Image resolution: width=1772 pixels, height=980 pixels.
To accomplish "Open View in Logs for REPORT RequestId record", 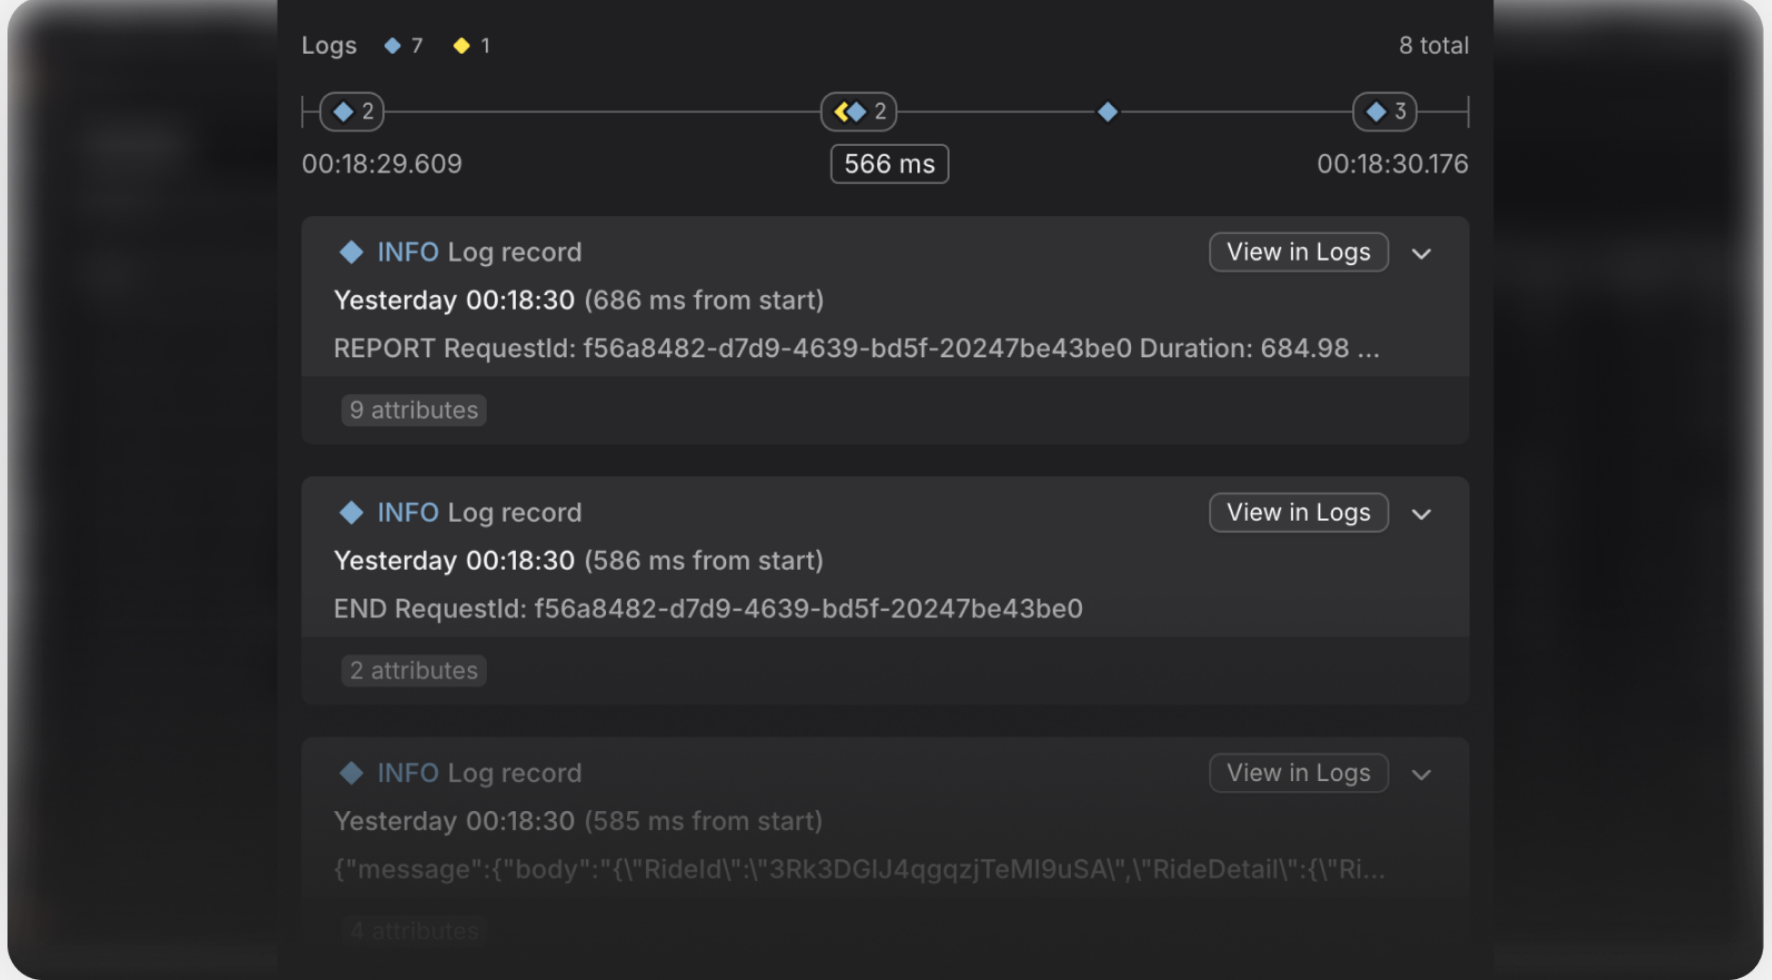I will (1299, 252).
